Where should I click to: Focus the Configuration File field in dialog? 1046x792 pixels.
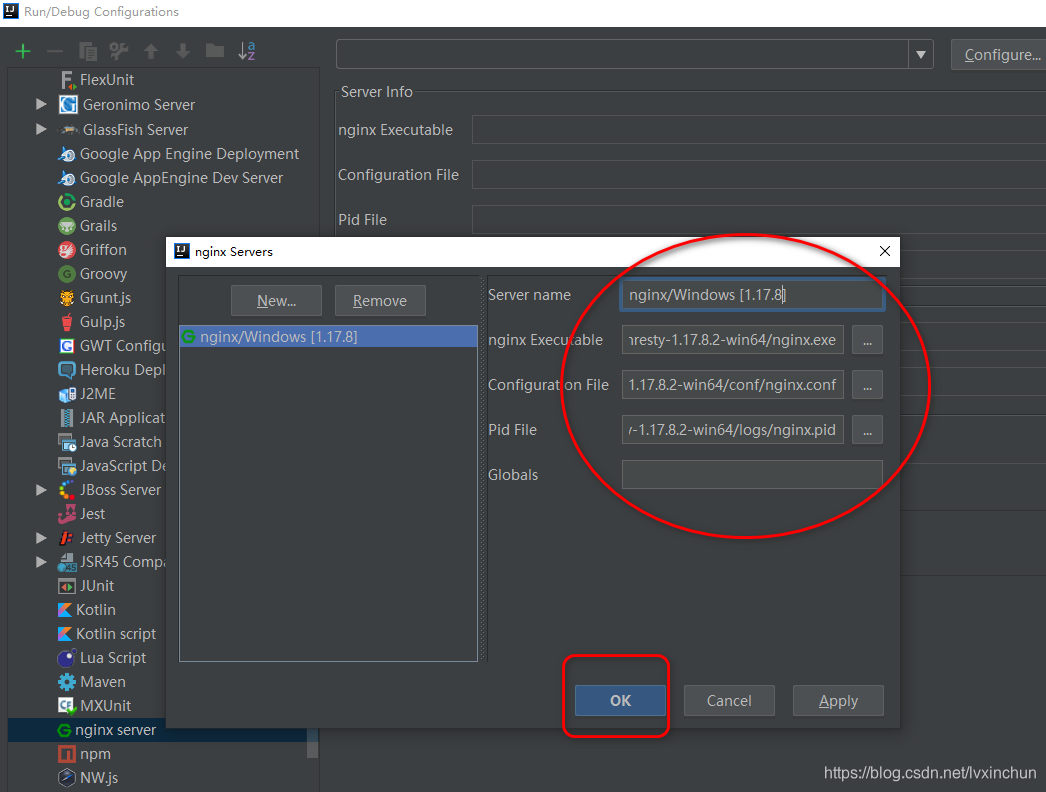(x=732, y=385)
